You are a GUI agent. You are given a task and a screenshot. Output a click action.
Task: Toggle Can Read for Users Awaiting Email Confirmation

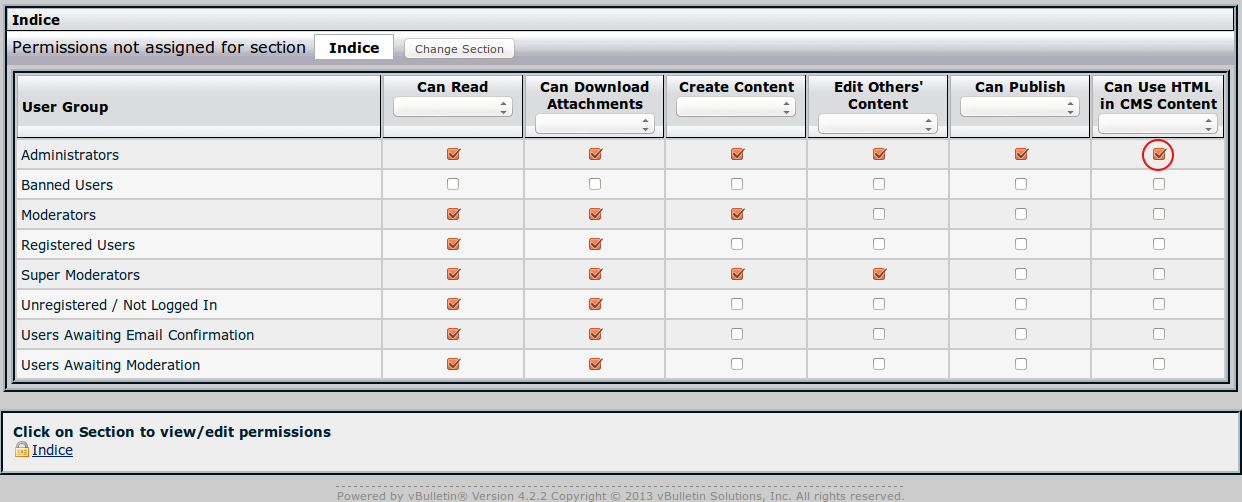[453, 334]
